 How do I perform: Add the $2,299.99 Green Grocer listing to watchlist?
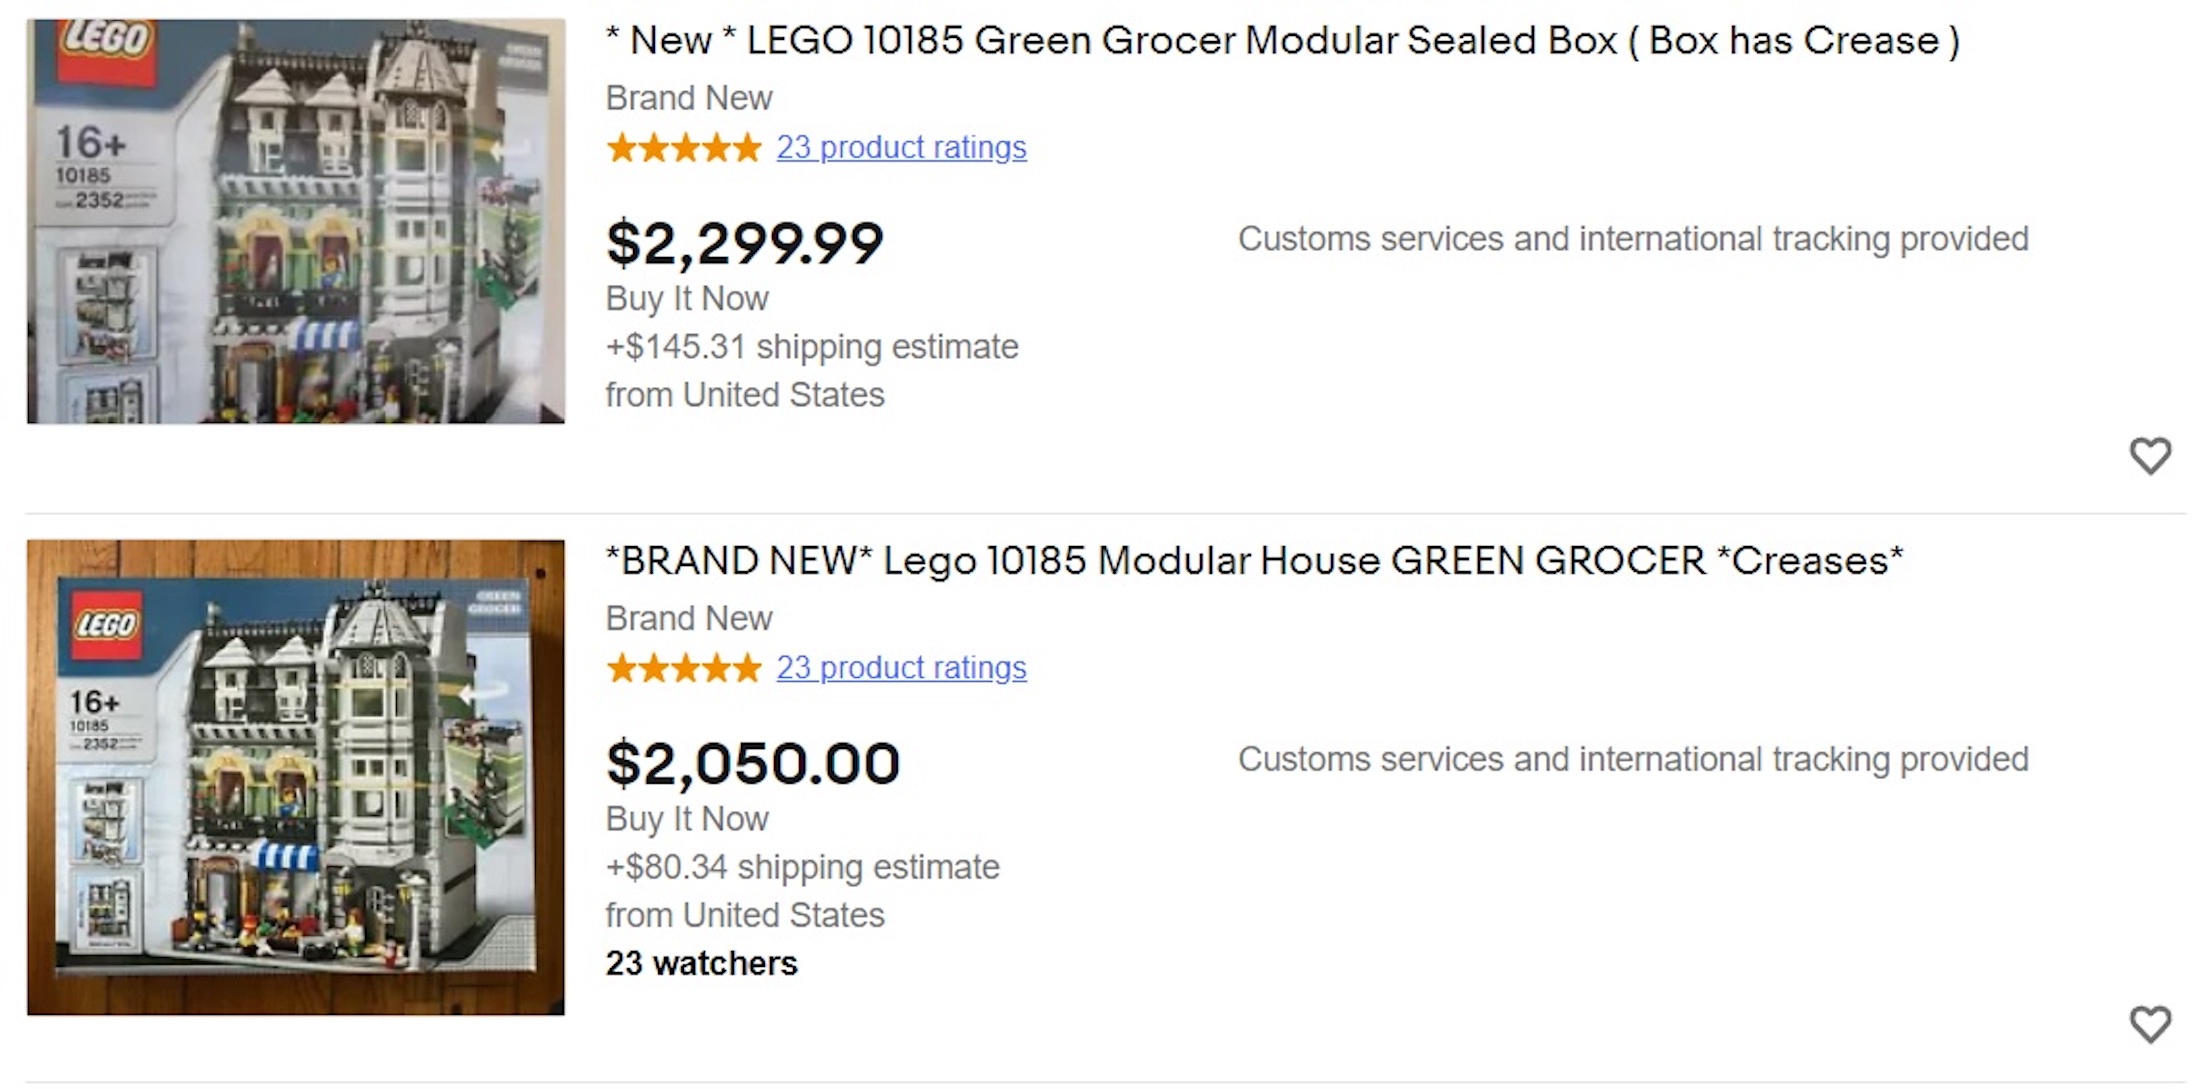tap(2149, 456)
